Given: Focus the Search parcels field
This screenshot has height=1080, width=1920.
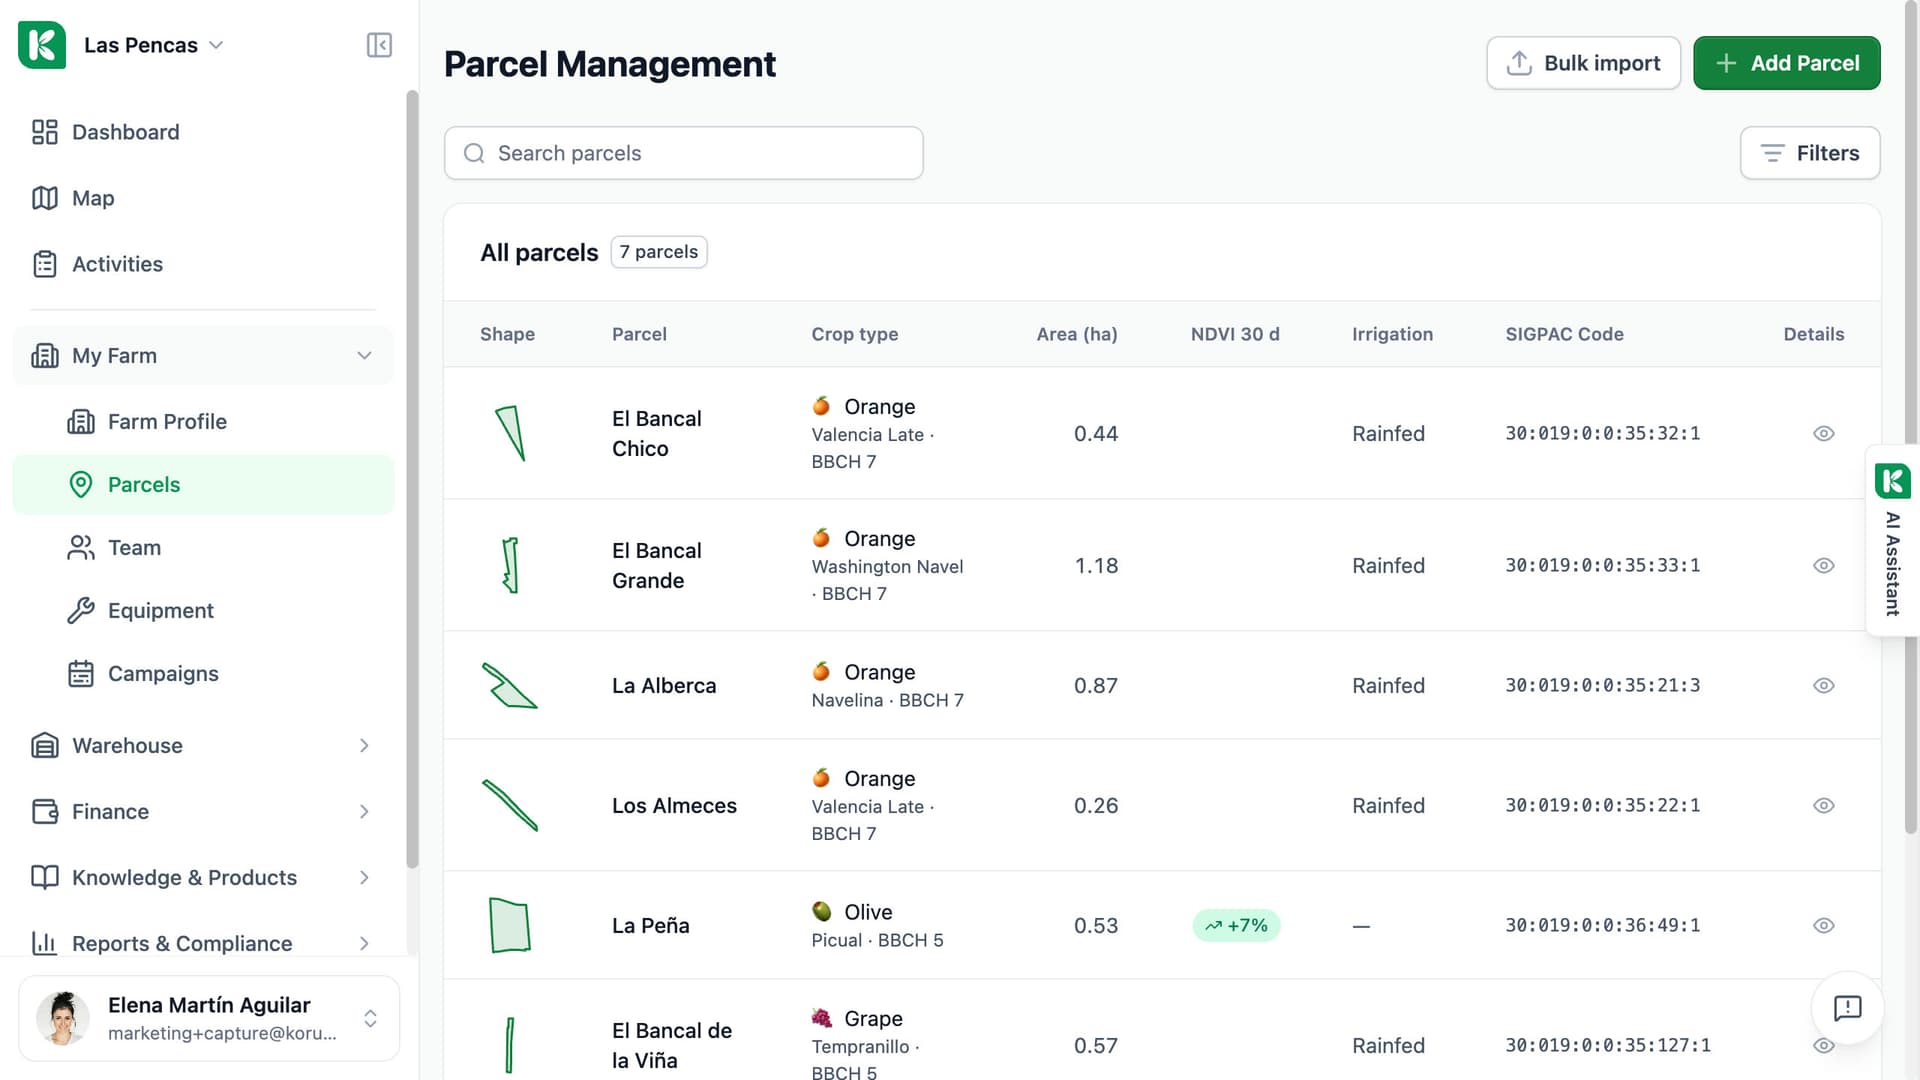Looking at the screenshot, I should tap(683, 153).
